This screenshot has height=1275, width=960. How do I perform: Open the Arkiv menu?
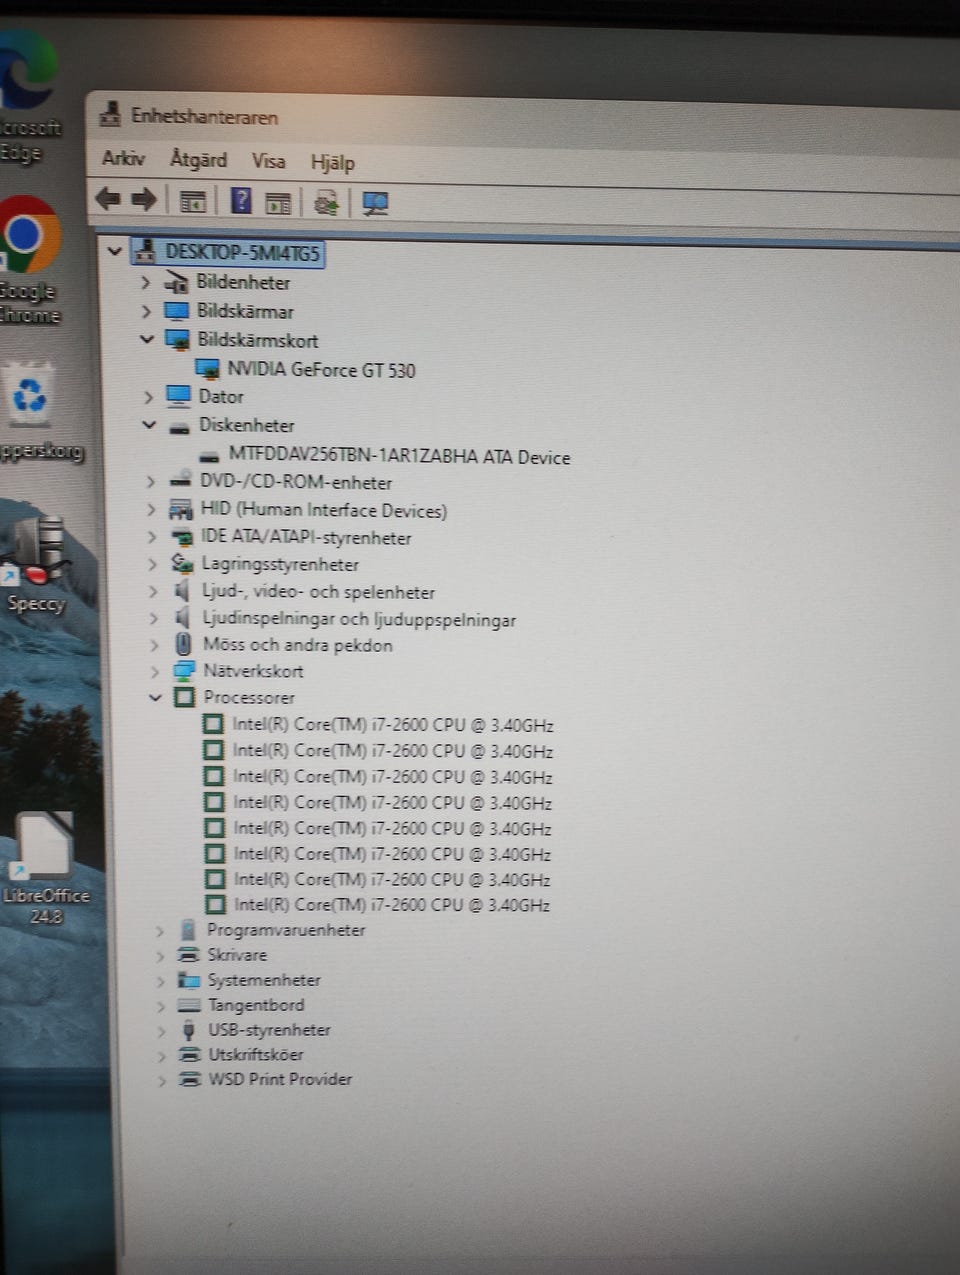[x=123, y=158]
